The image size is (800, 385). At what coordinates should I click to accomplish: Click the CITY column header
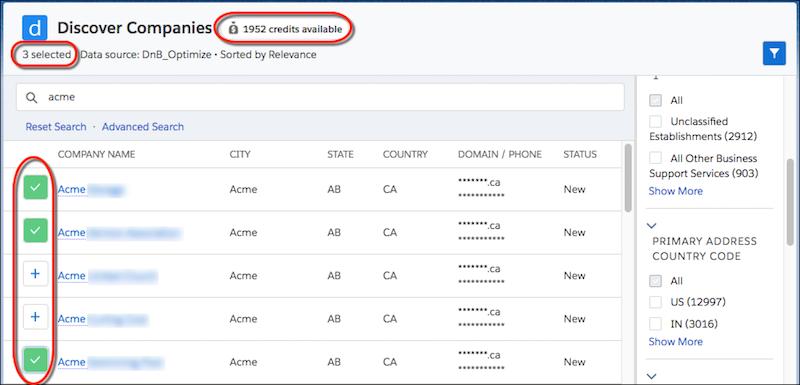pos(240,155)
